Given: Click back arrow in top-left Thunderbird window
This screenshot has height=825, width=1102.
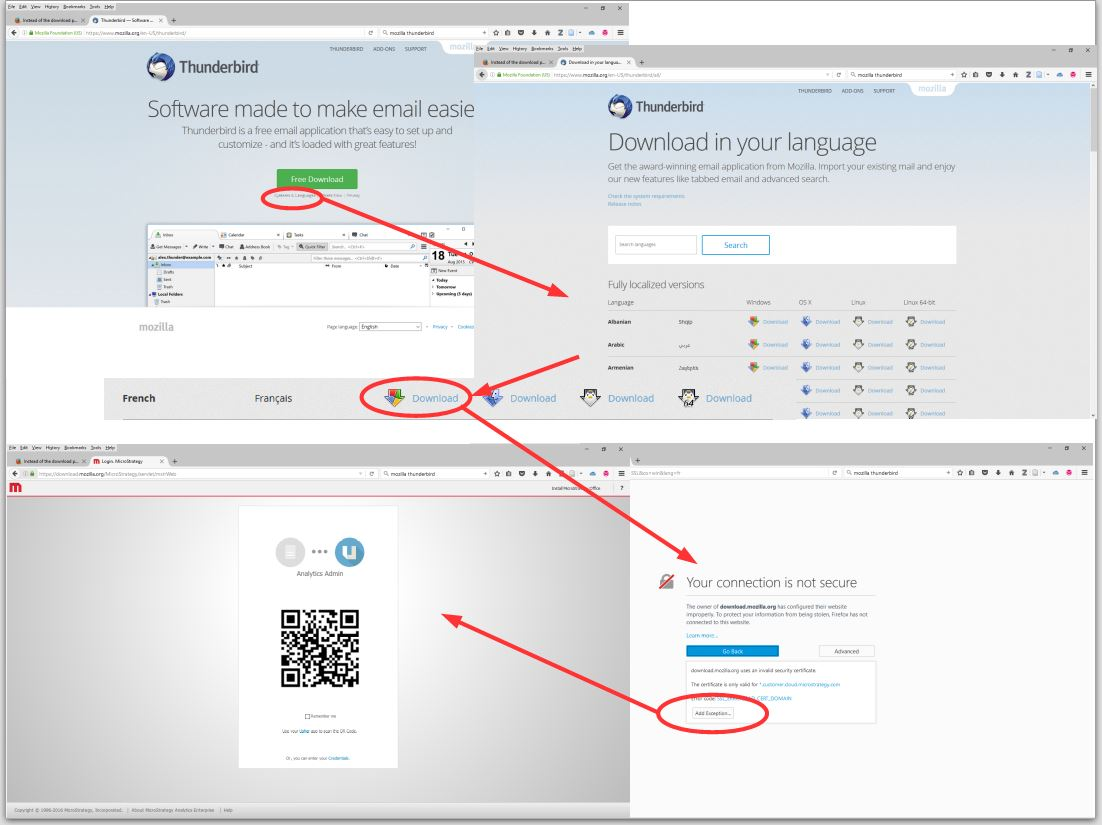Looking at the screenshot, I should click(14, 32).
